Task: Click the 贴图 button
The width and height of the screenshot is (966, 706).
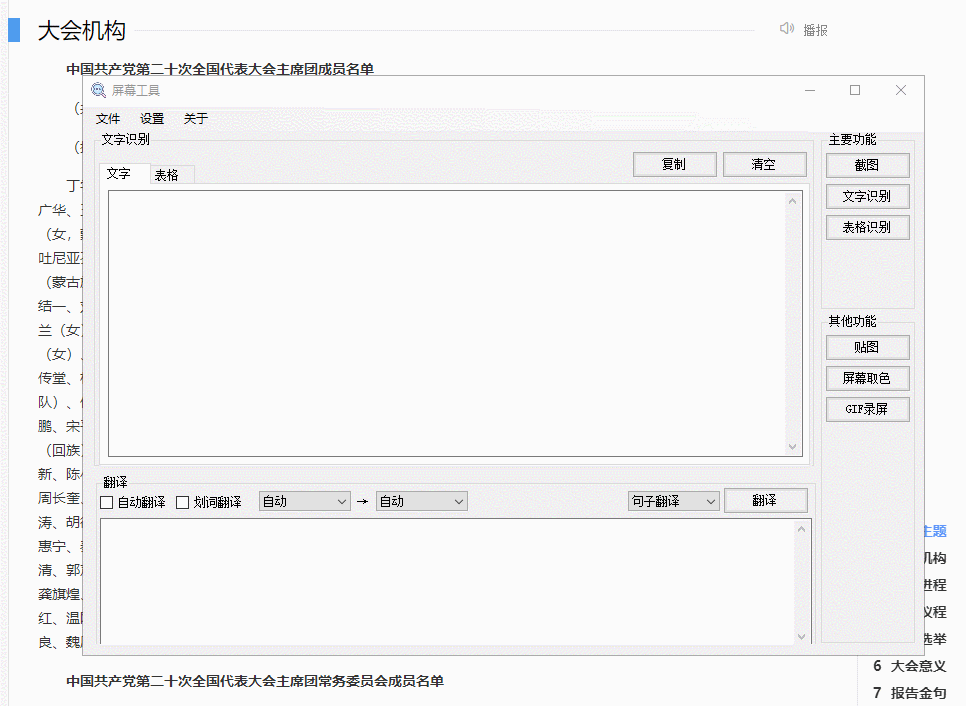Action: coord(867,347)
